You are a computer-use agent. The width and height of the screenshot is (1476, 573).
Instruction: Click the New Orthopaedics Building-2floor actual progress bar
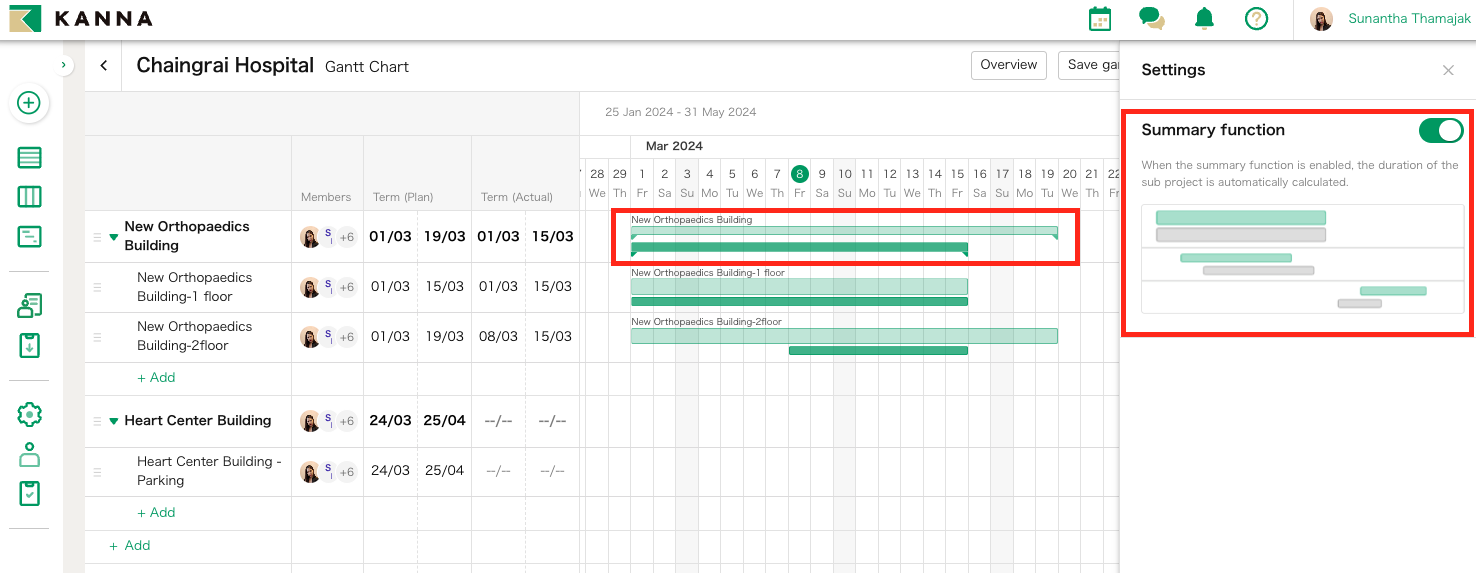[x=878, y=351]
